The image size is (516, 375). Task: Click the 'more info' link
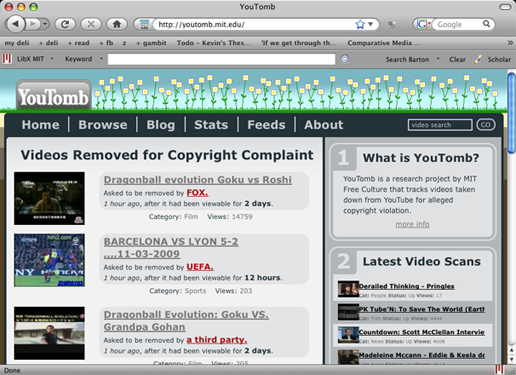412,224
